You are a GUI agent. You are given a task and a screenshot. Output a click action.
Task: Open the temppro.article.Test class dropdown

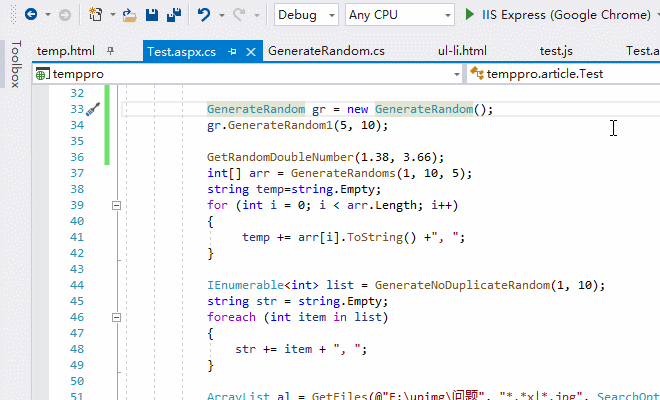click(563, 74)
